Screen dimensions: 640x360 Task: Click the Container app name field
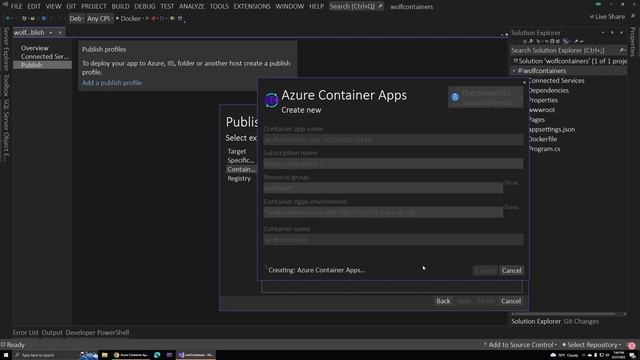393,140
